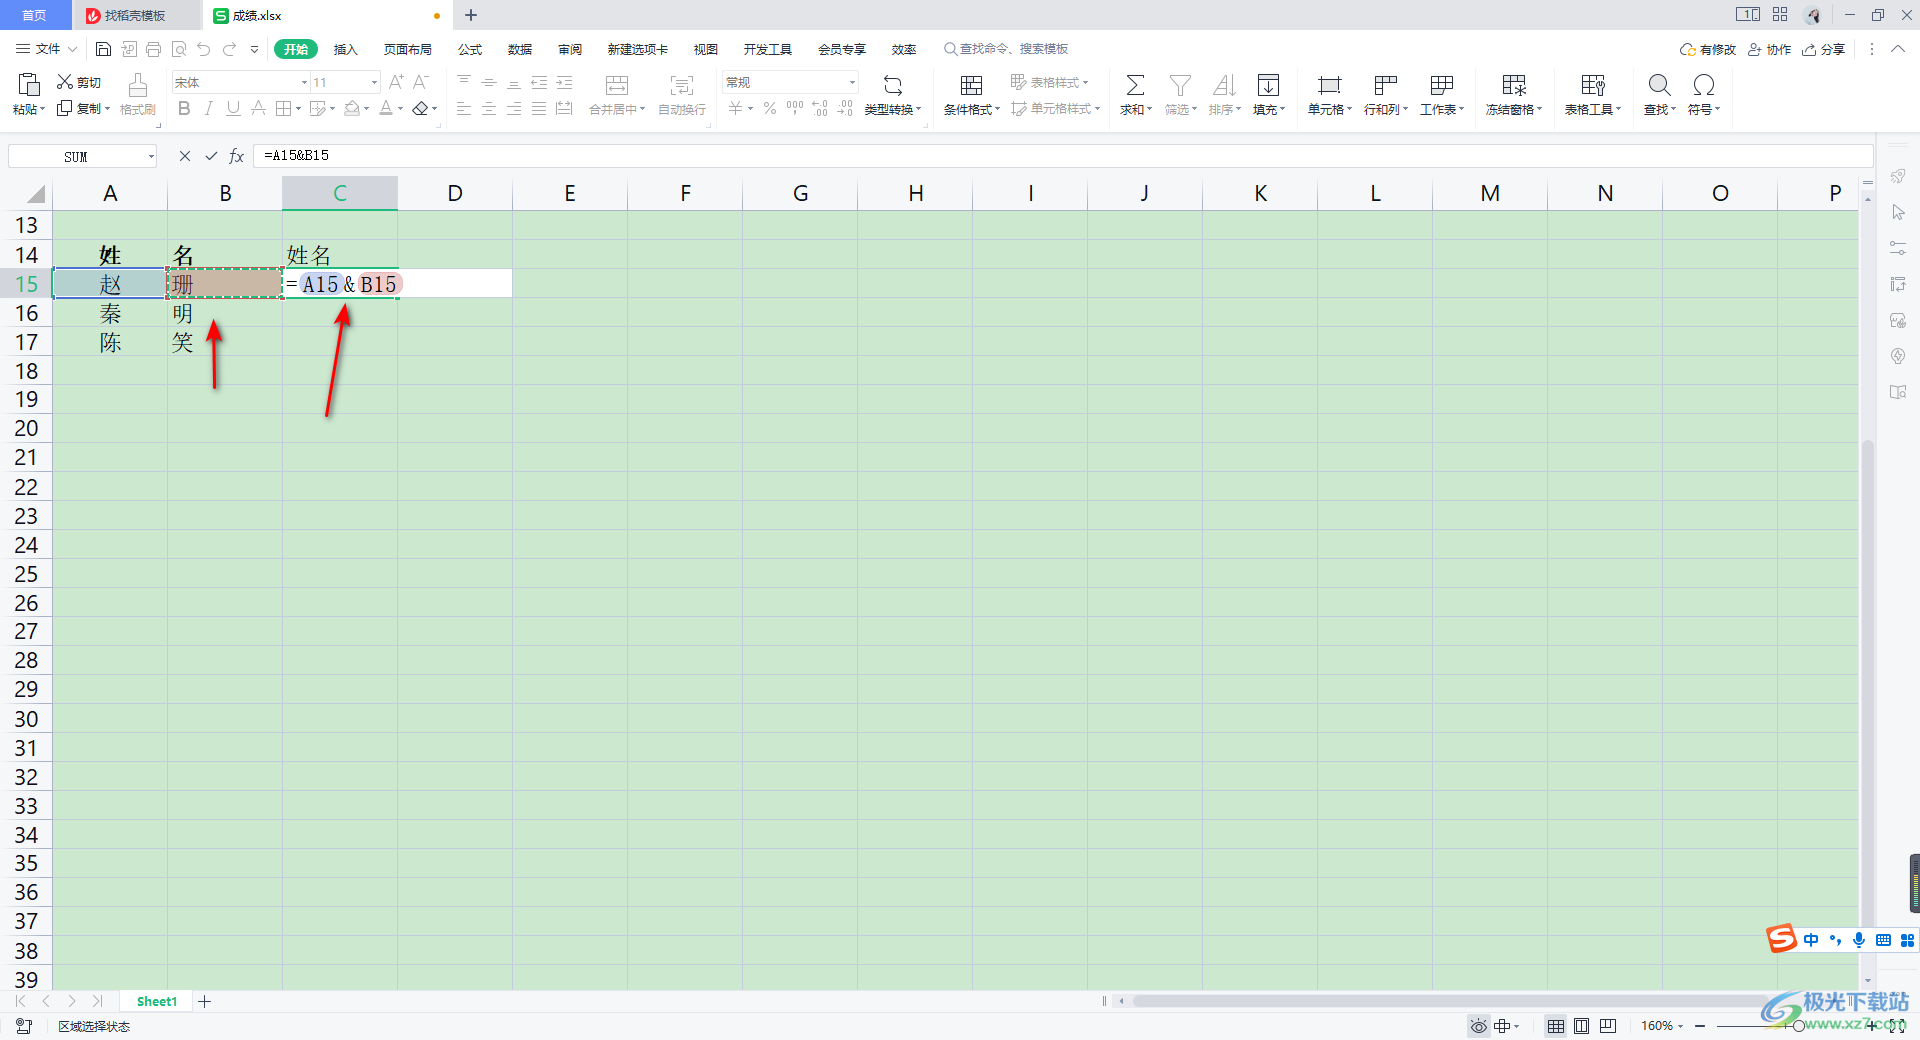Click the Print icon in quick access toolbar
This screenshot has height=1040, width=1920.
coord(153,49)
